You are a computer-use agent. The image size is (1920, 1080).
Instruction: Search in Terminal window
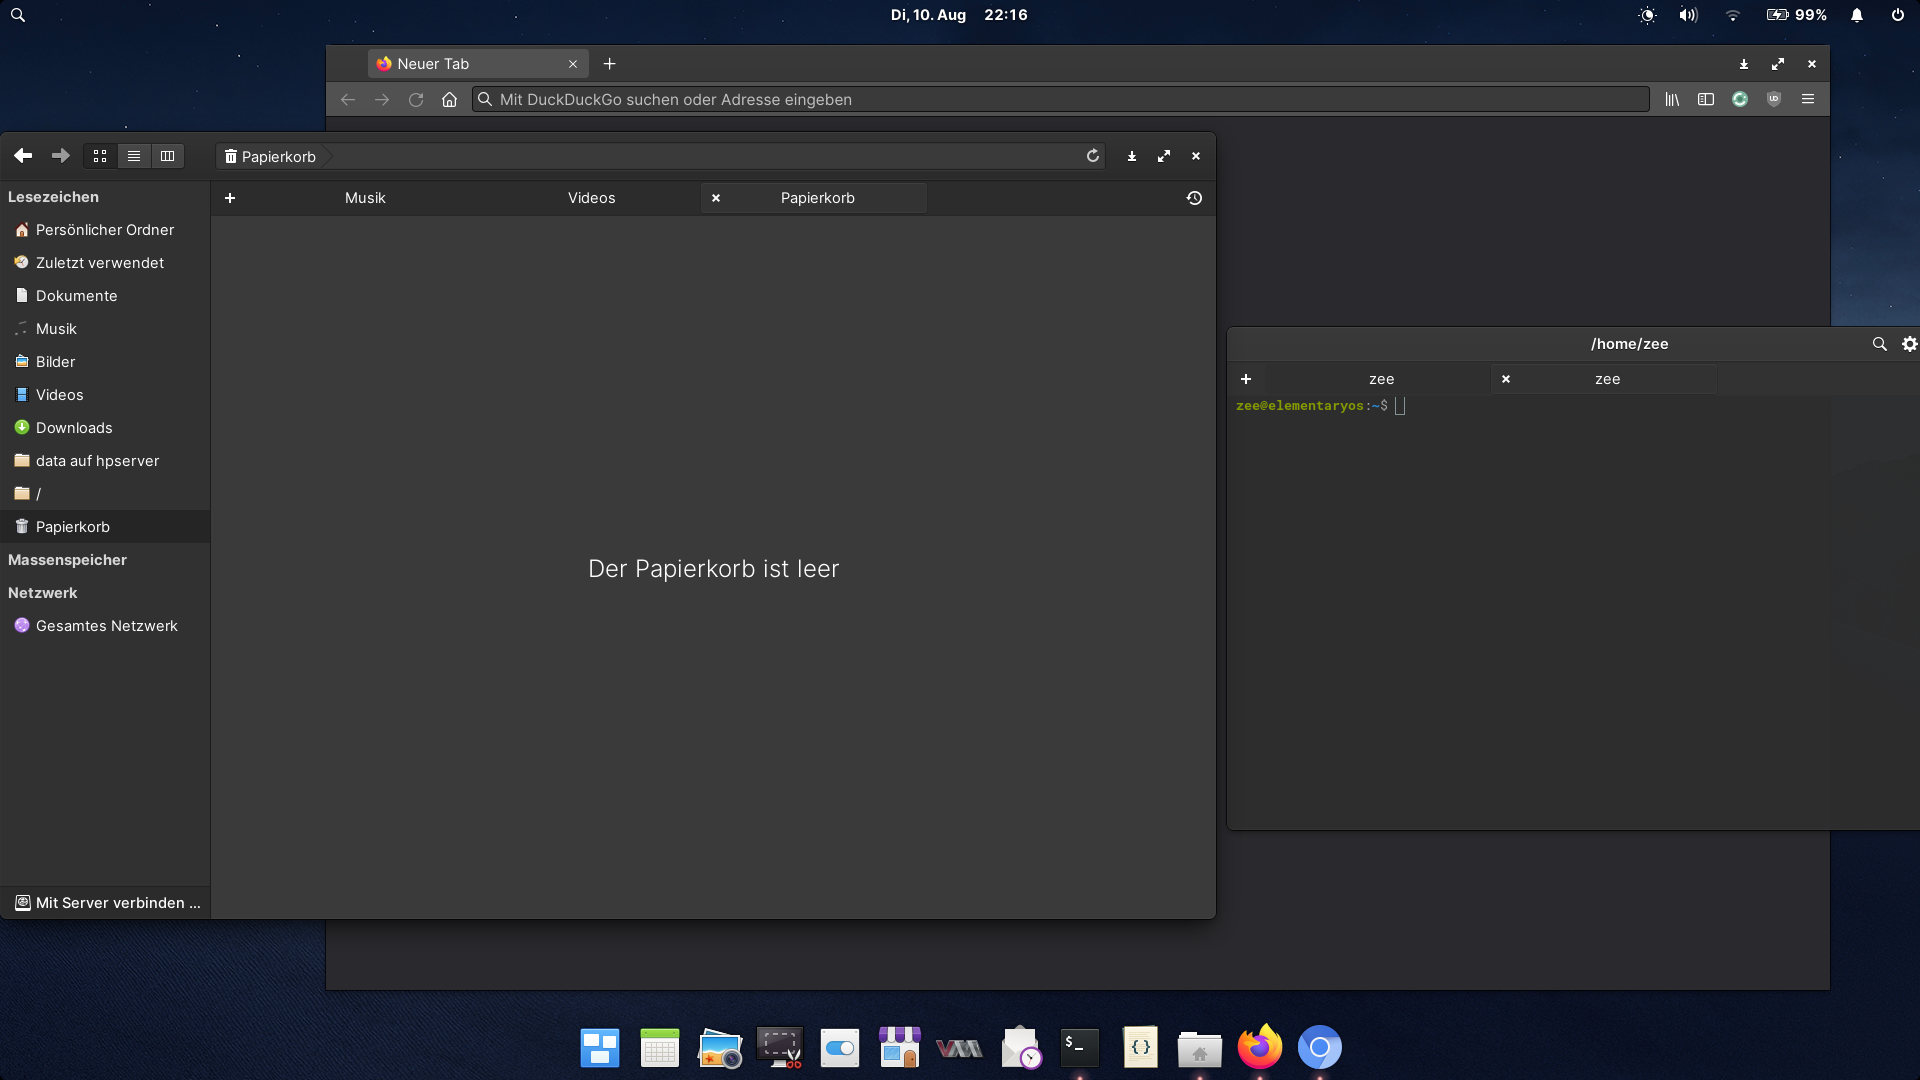pyautogui.click(x=1880, y=344)
